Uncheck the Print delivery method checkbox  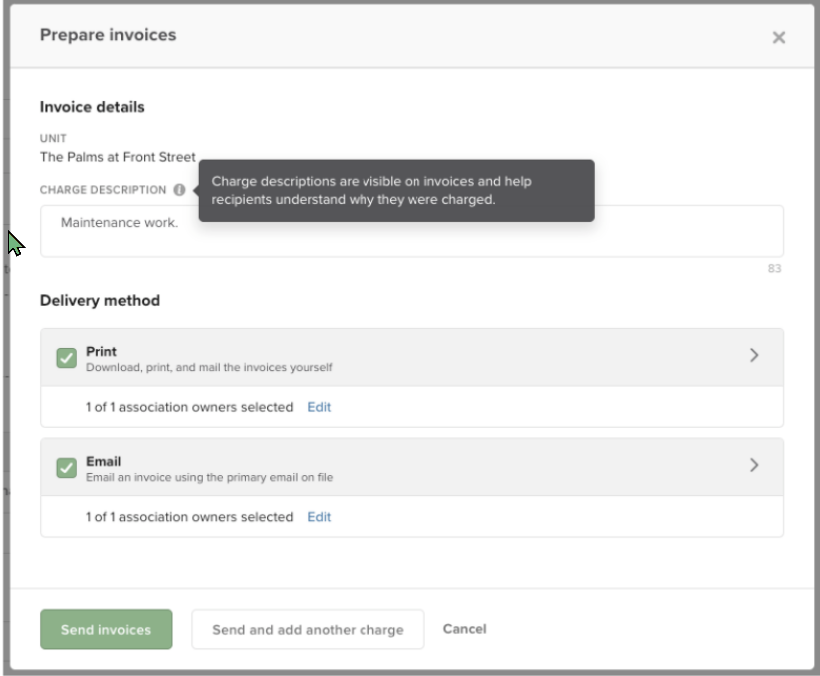click(x=66, y=358)
